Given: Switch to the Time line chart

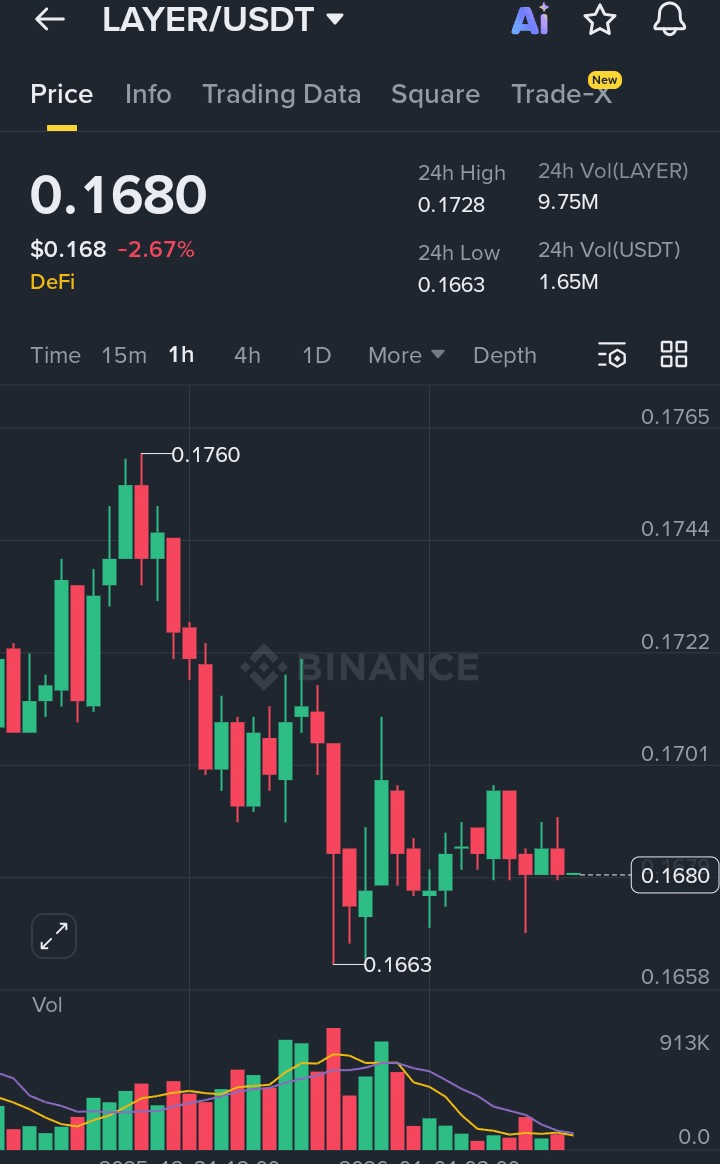Looking at the screenshot, I should click(x=56, y=355).
